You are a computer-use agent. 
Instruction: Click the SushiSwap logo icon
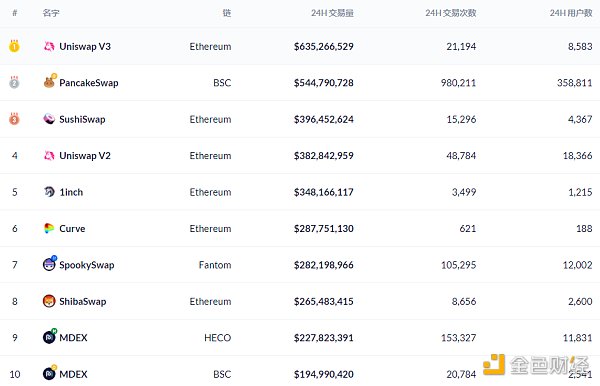pos(49,119)
